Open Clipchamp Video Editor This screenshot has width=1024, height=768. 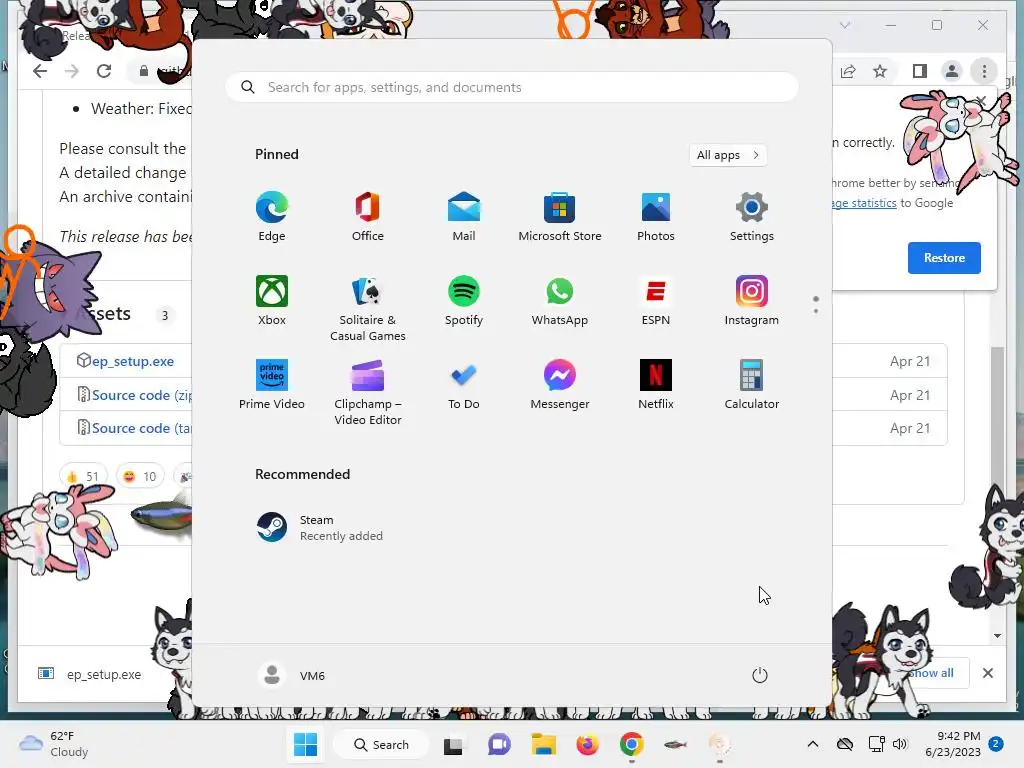click(368, 392)
